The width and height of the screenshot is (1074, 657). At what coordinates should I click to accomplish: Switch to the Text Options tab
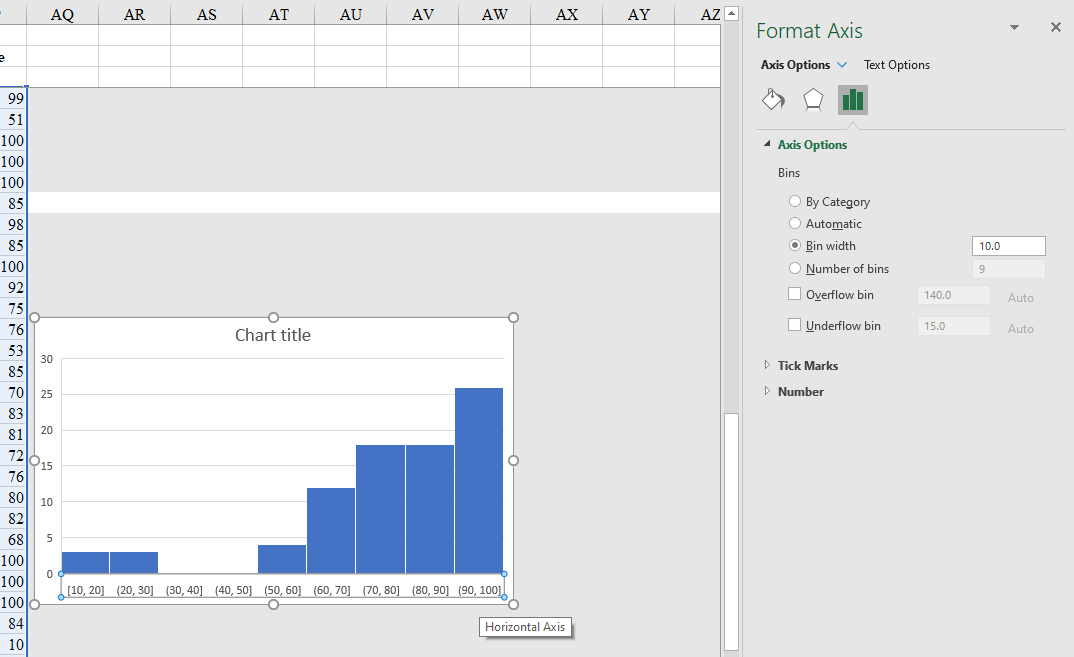[x=896, y=64]
